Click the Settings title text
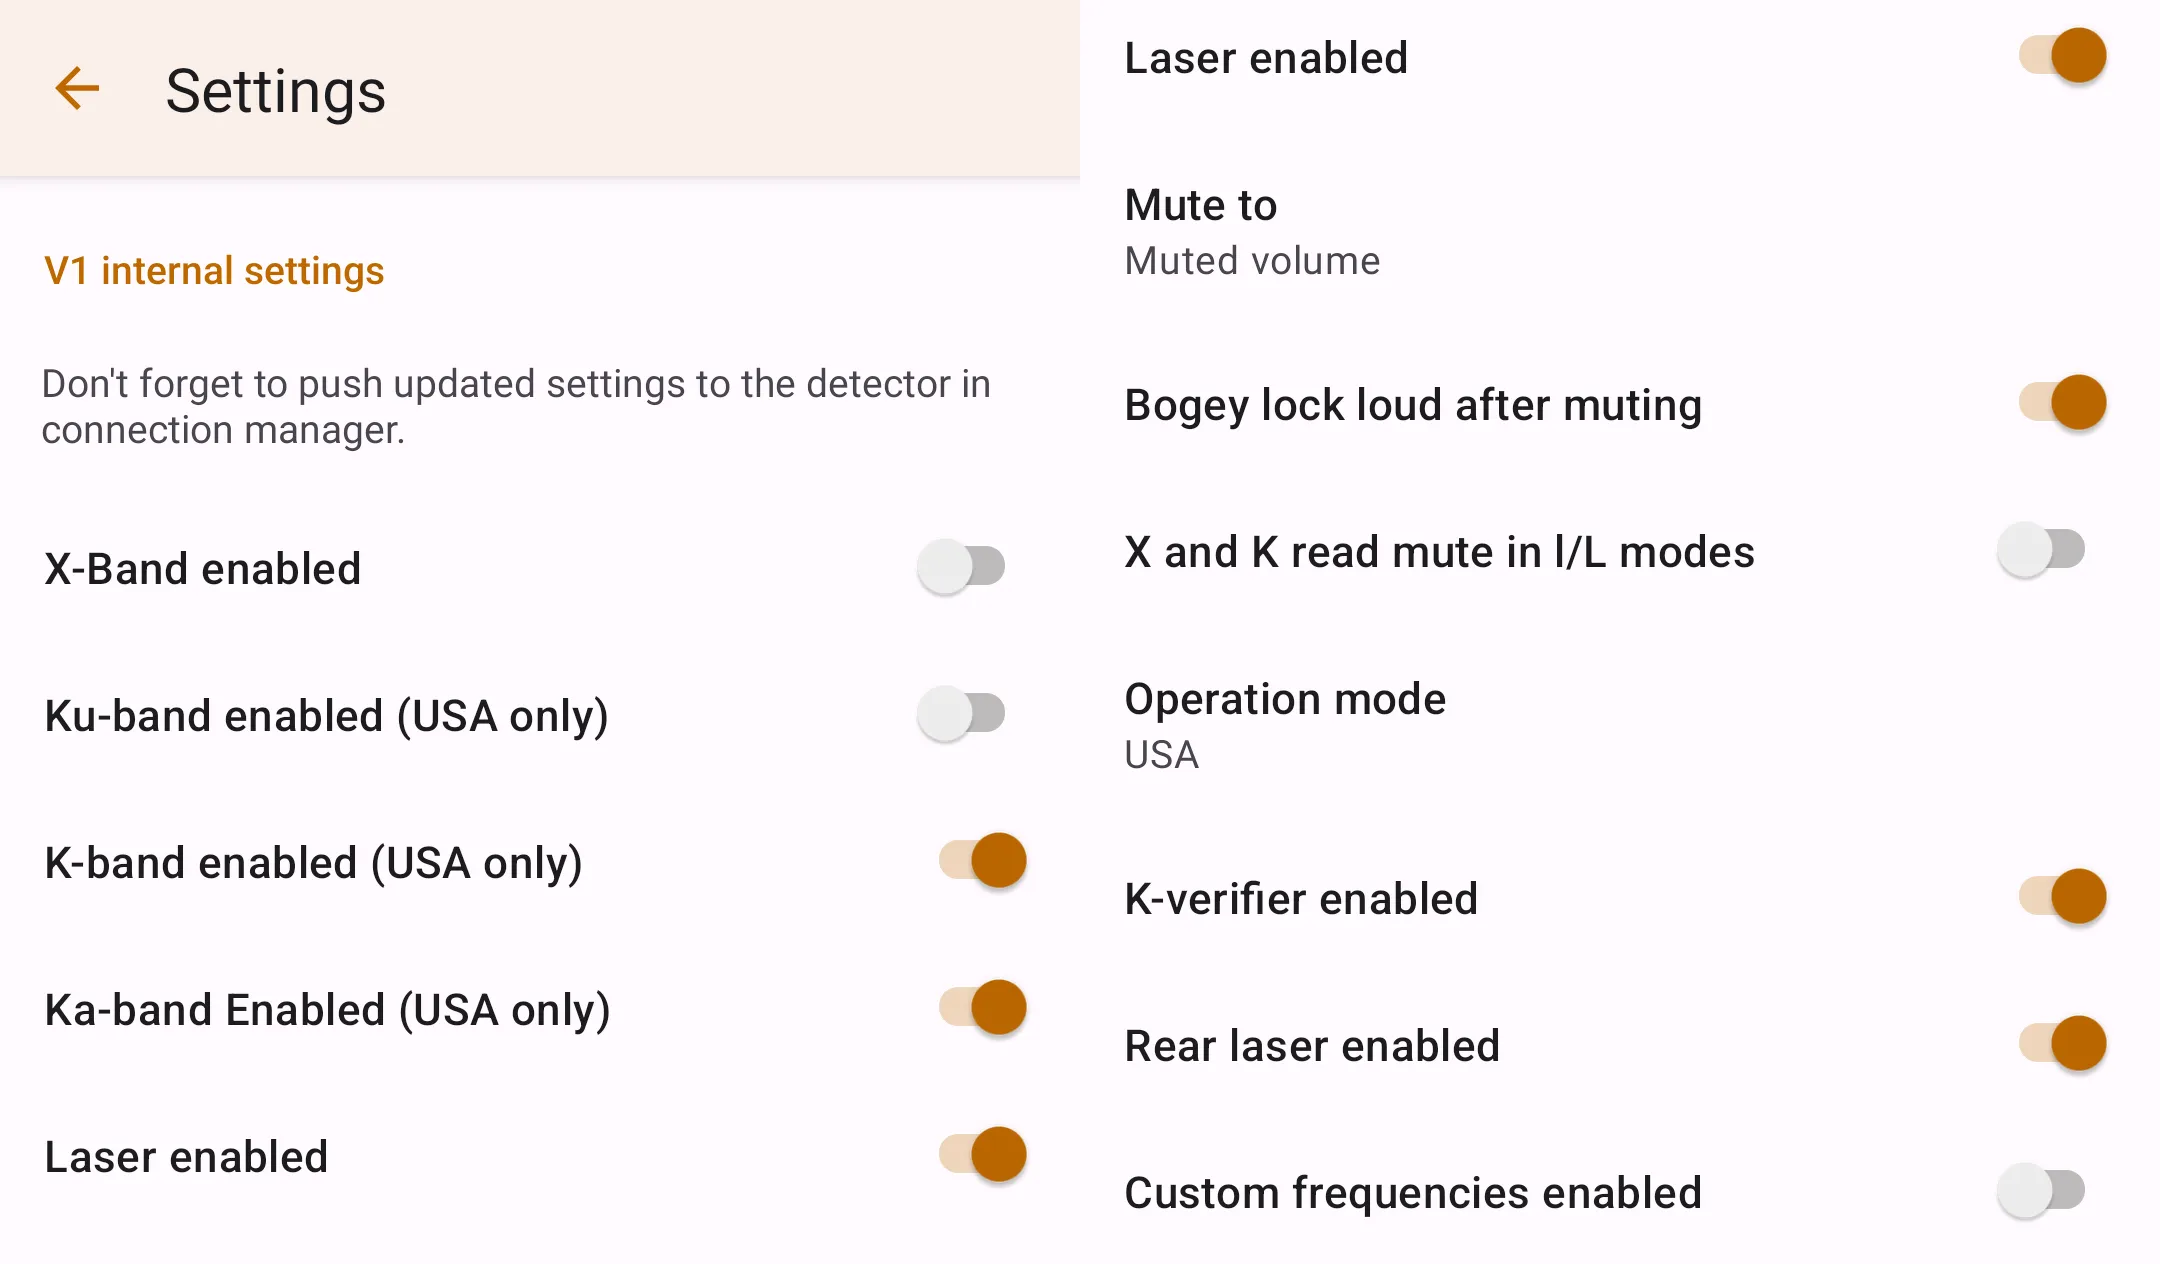 (x=275, y=91)
